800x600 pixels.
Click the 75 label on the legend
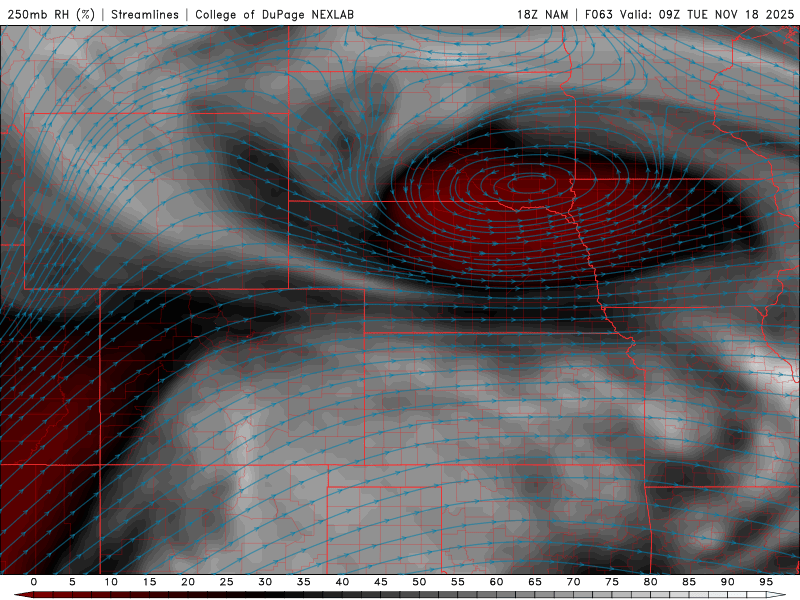pyautogui.click(x=612, y=582)
